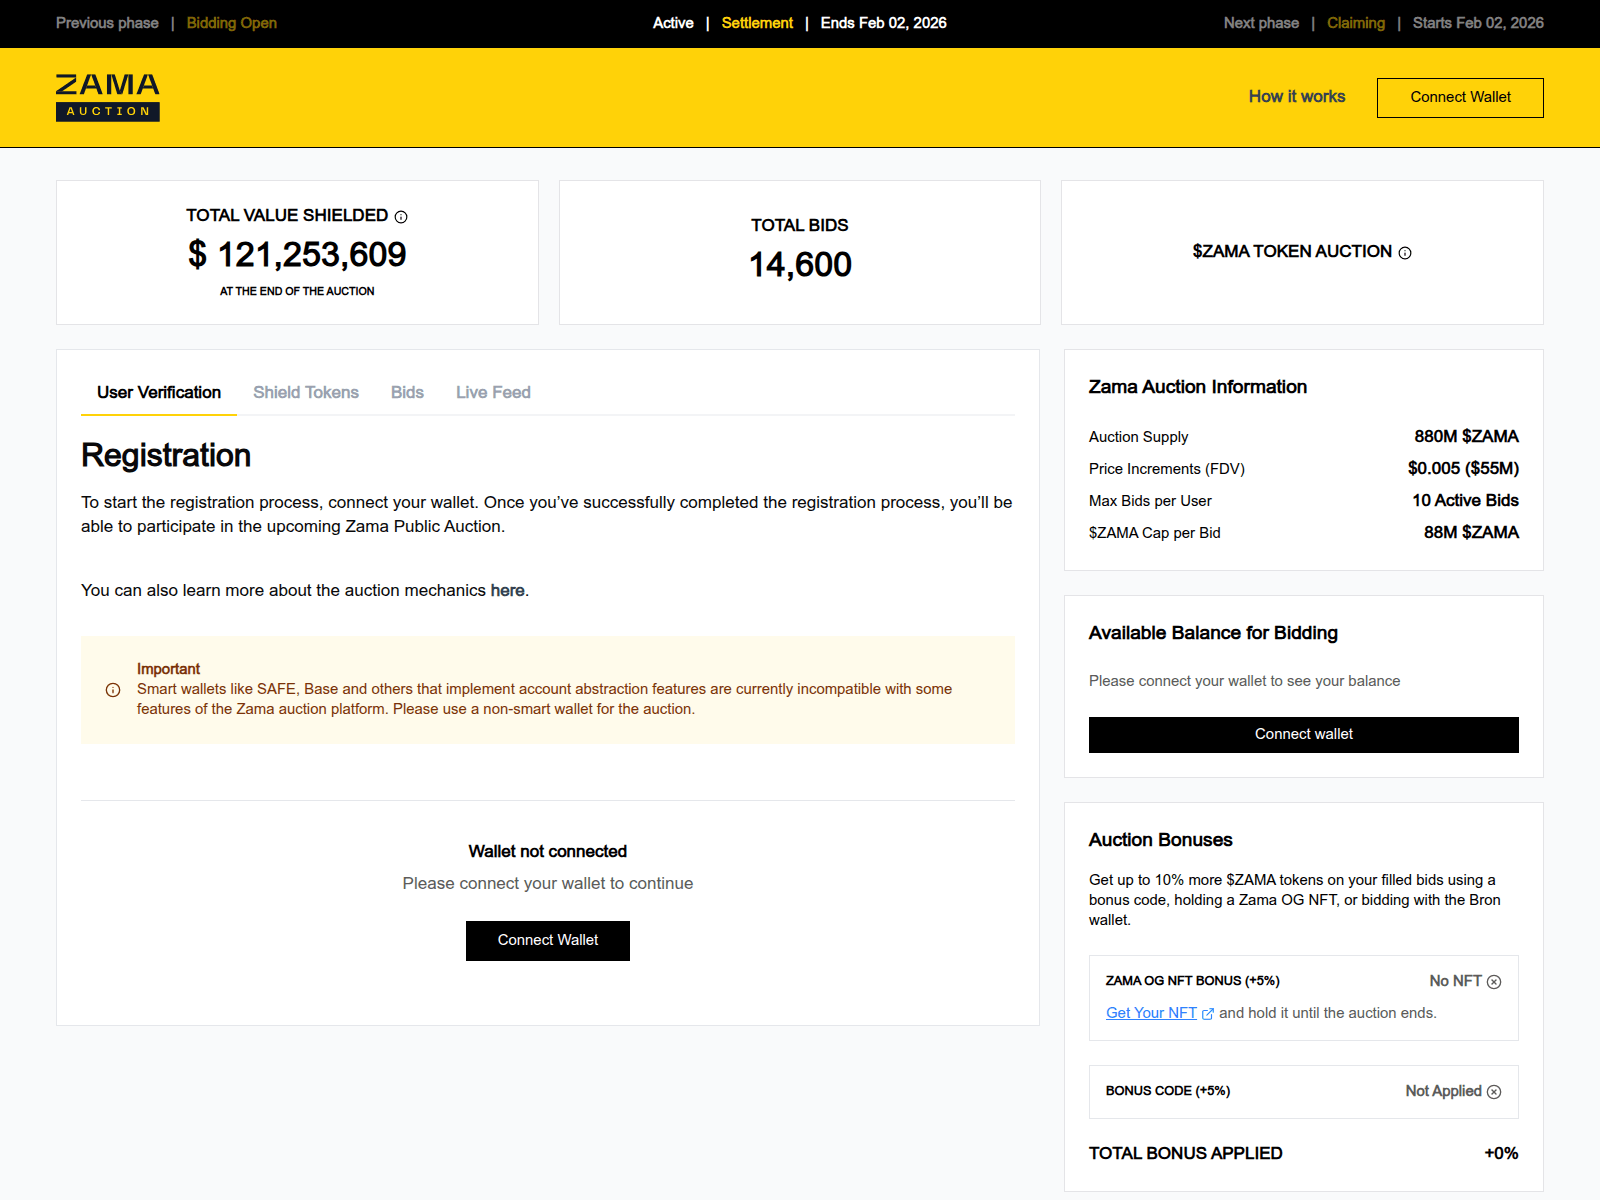Screen dimensions: 1600x1200
Task: Click the warning icon in Important notice
Action: tap(113, 690)
